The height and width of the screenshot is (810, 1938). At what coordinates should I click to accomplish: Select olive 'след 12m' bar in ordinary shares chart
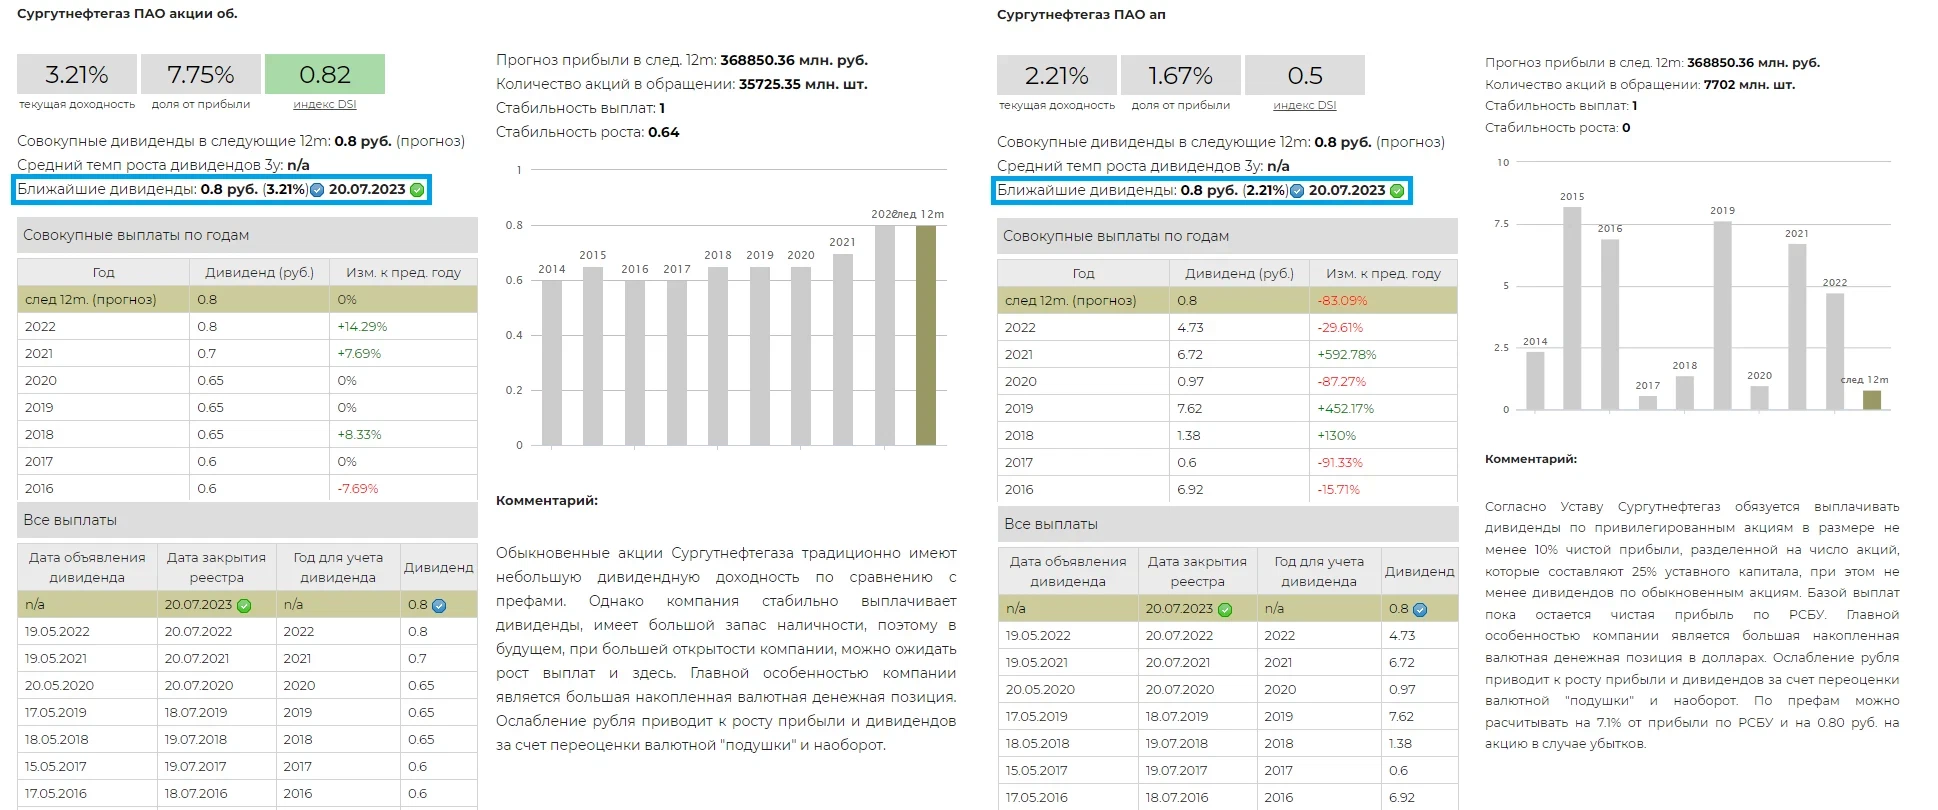(926, 335)
